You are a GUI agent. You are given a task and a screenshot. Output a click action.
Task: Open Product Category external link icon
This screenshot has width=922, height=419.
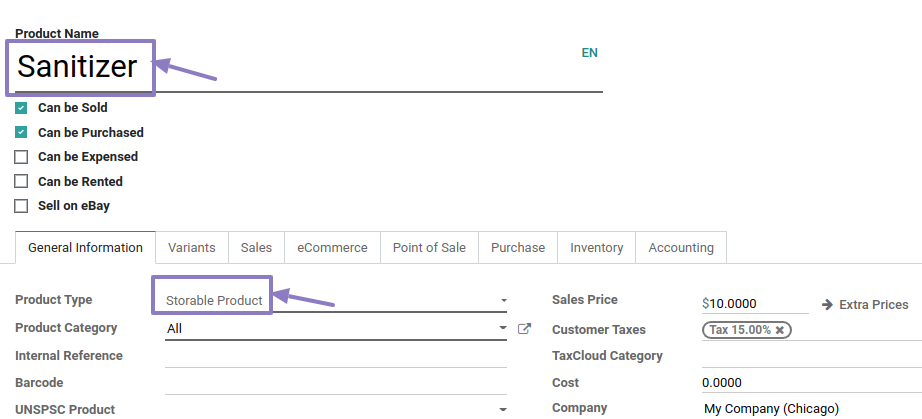coord(524,328)
